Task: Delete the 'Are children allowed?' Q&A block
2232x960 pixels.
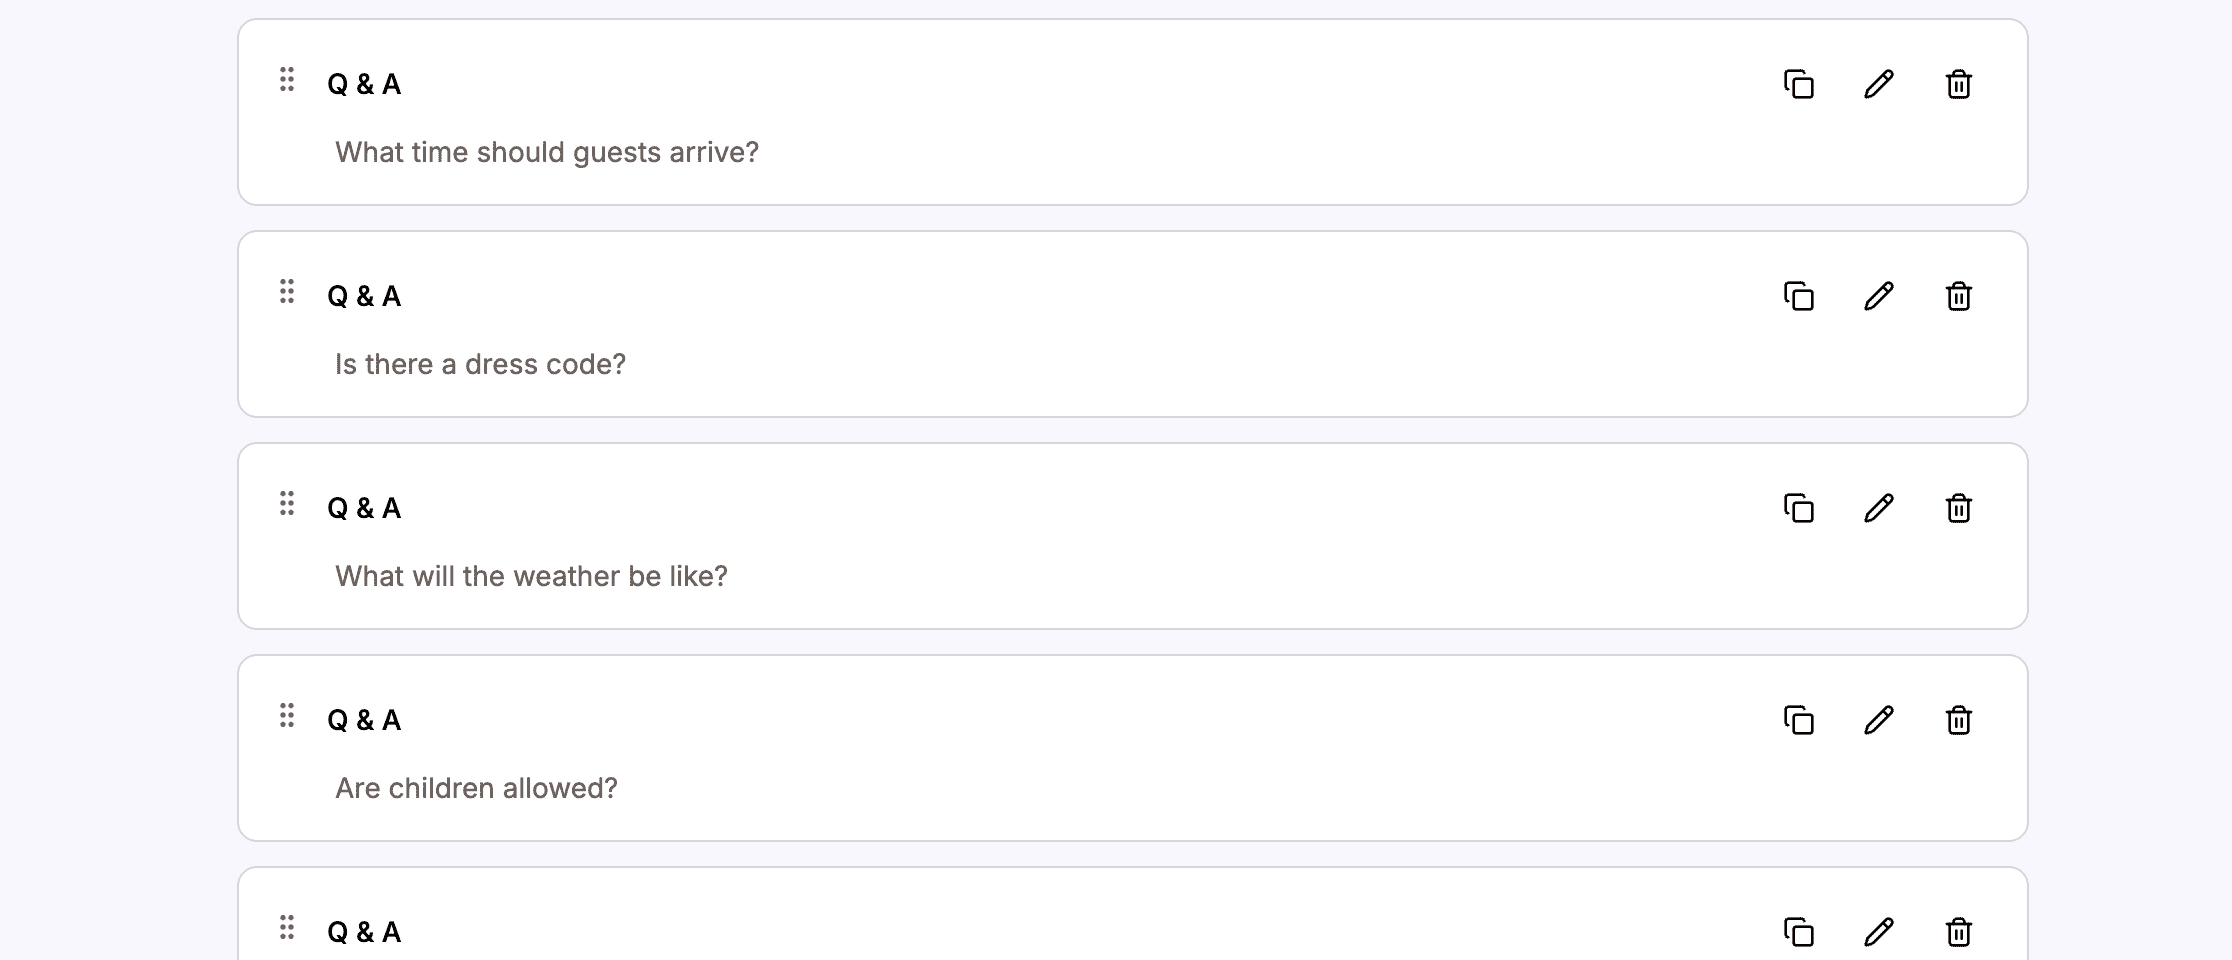Action: 1958,720
